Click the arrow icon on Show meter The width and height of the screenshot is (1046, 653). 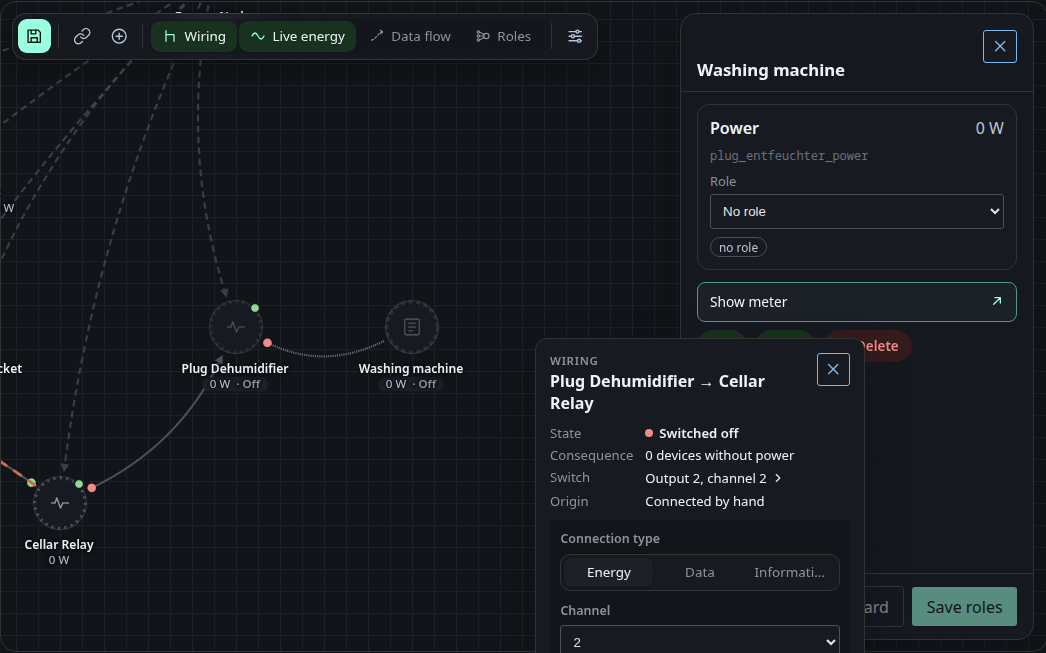coord(997,301)
